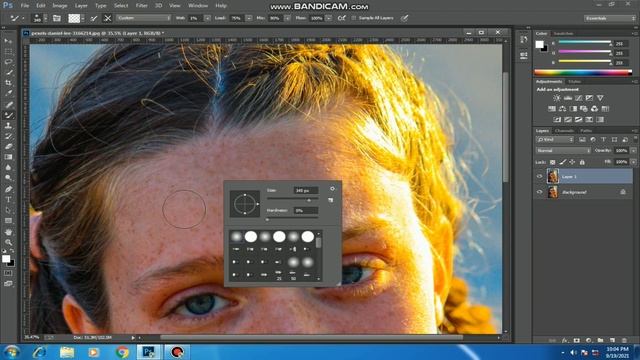Switch to the Styles tab

pos(574,82)
